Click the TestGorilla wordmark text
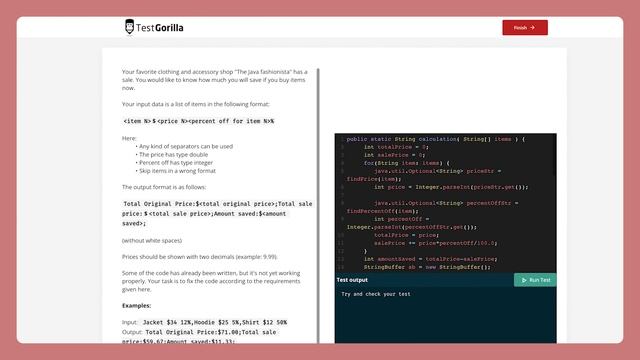This screenshot has height=360, width=640. point(160,28)
